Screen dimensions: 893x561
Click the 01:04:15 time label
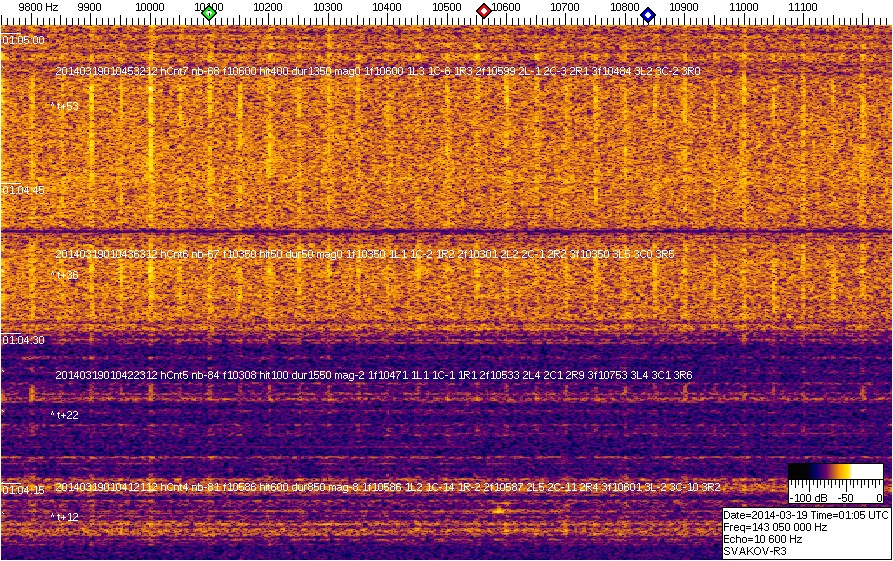pyautogui.click(x=23, y=490)
